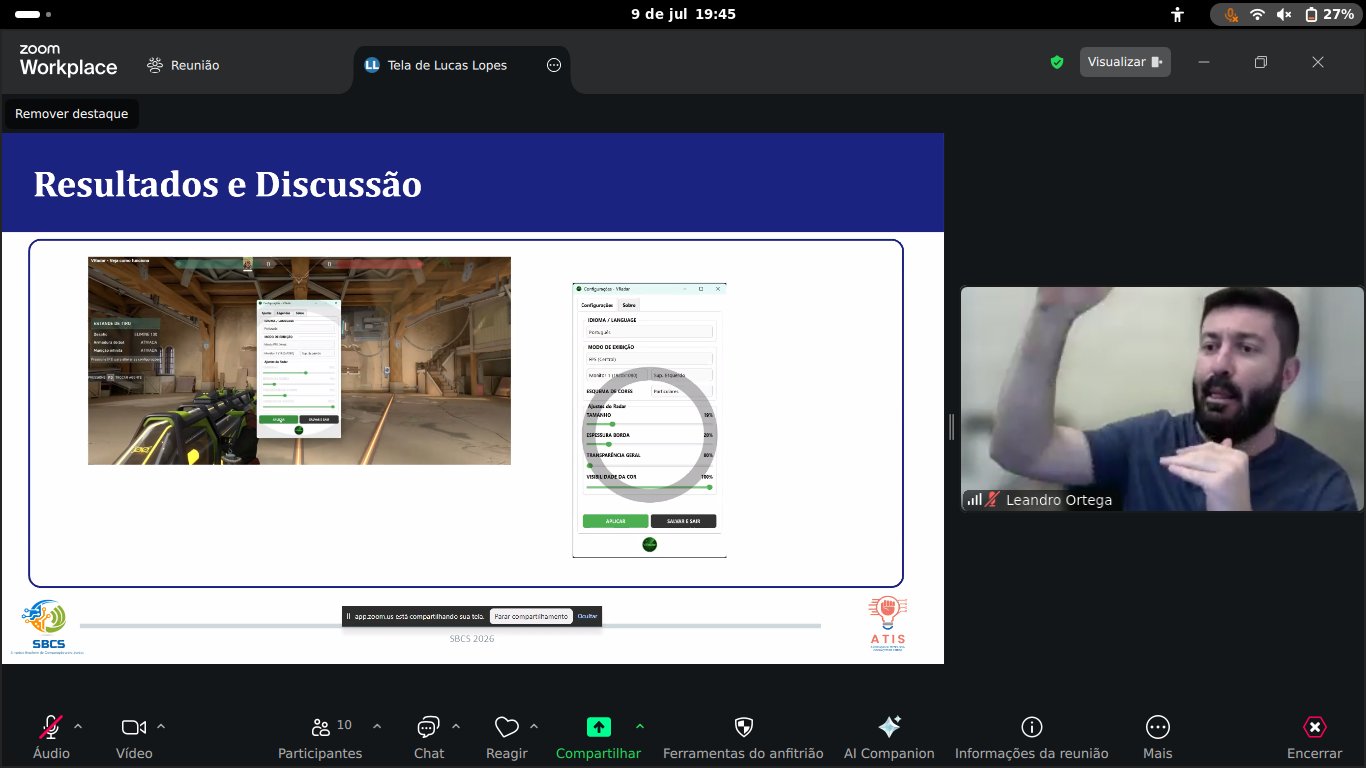Screen dimensions: 1366x768
Task: Click the green security shield icon
Action: pos(1057,62)
